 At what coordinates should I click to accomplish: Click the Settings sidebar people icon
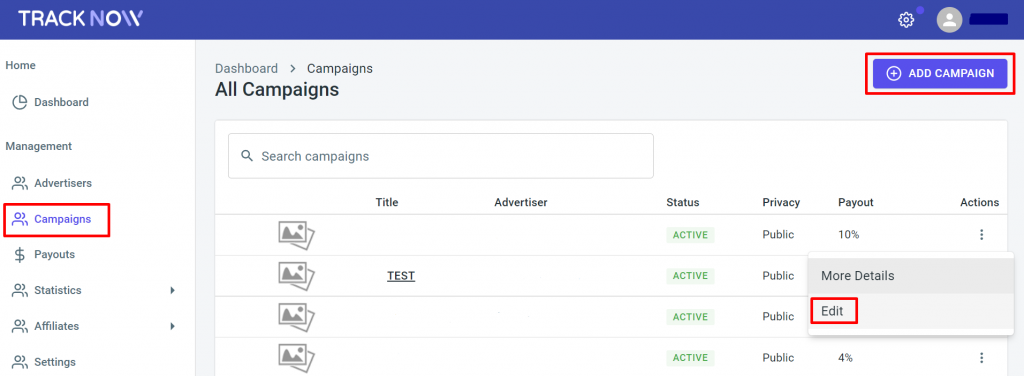click(20, 362)
